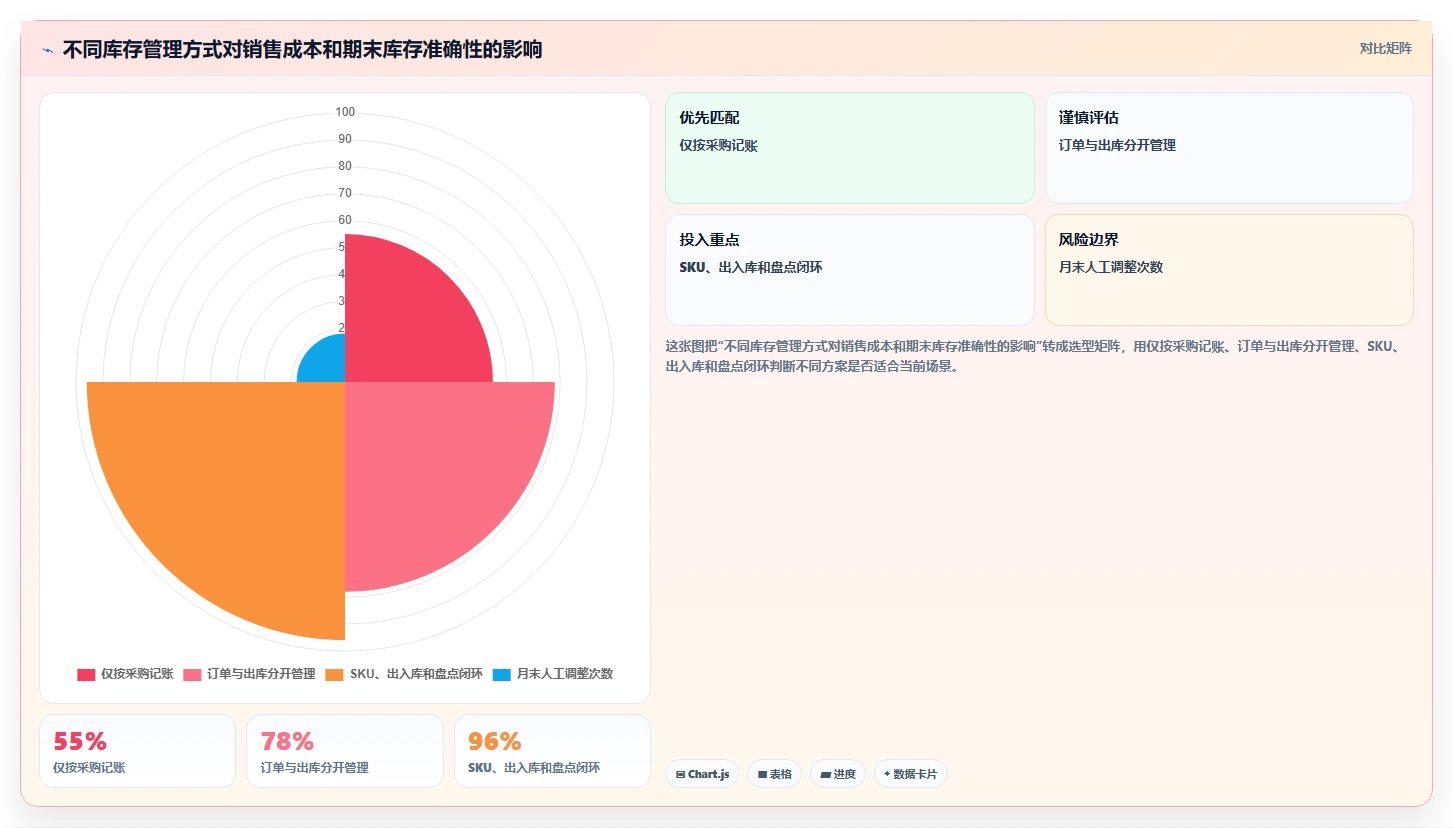Screen dimensions: 1453x828
Task: Click the blue 月末人工调整次数 legend swatch
Action: (501, 674)
